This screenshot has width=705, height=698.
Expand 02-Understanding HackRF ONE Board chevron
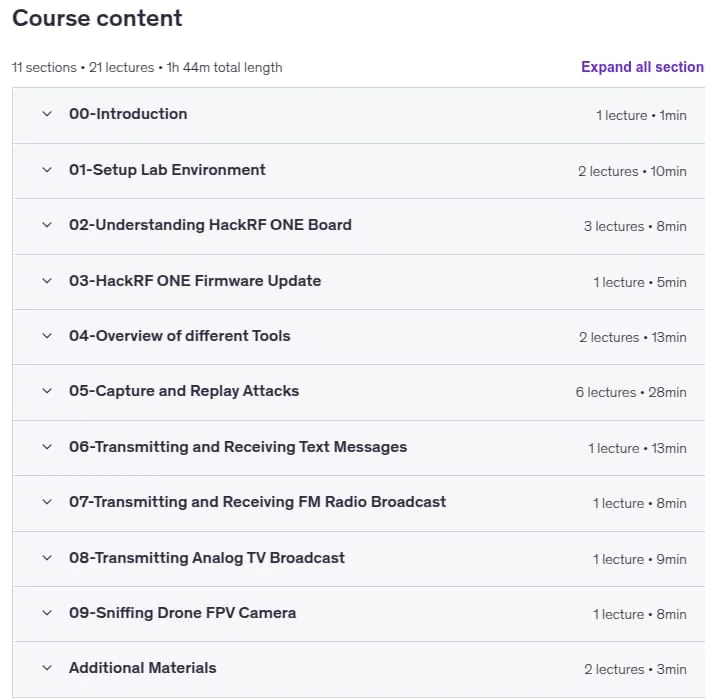click(x=47, y=225)
